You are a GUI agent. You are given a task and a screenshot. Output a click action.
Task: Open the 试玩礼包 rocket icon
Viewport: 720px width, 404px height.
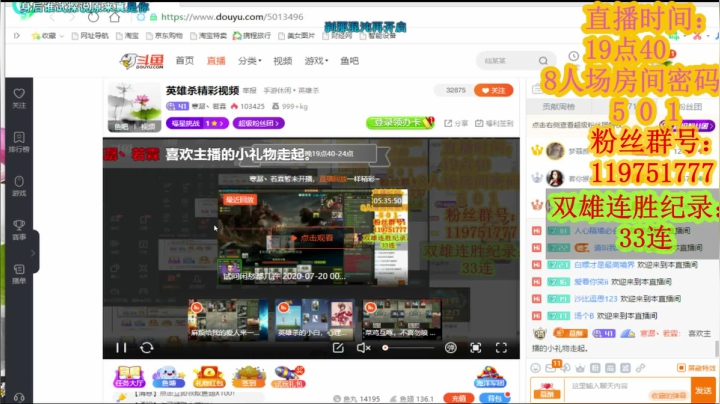(x=288, y=377)
